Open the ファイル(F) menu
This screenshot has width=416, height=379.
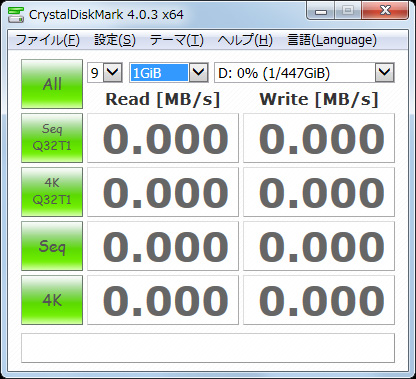click(47, 40)
